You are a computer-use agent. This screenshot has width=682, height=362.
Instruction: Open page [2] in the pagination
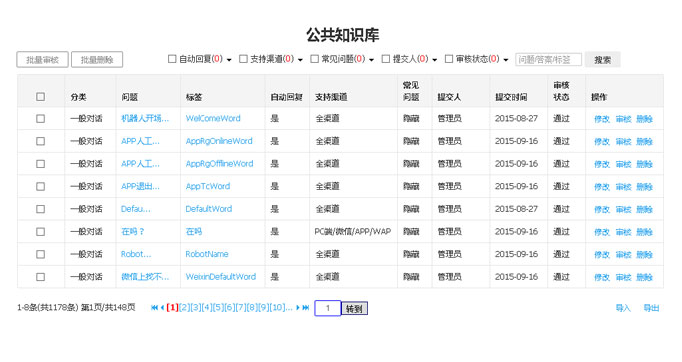tap(184, 308)
